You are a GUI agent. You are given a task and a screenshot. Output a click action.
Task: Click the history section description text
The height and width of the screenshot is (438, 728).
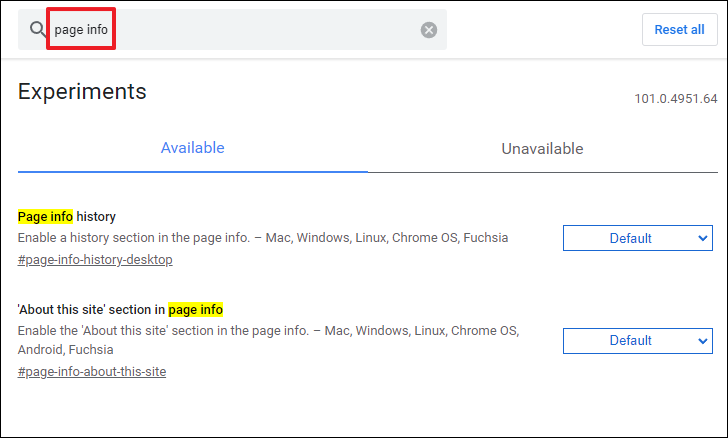tap(263, 237)
